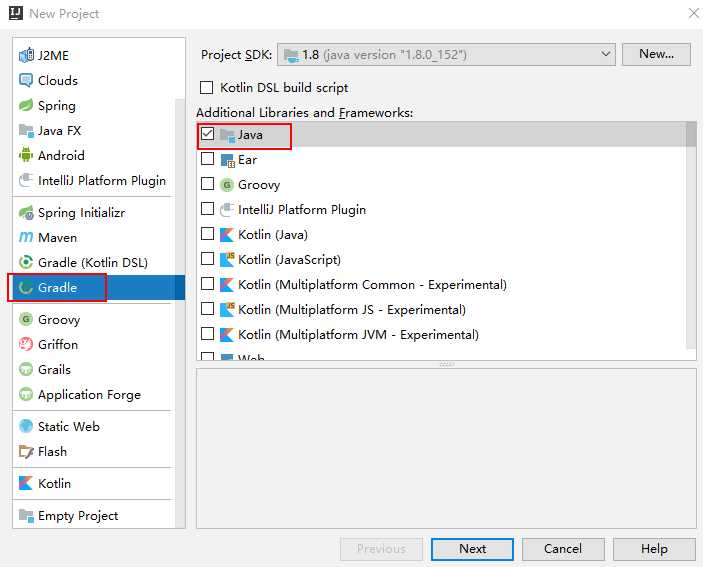Viewport: 703px width, 567px height.
Task: Click the Kotlin (Multiplatform JVM - Experimental) label
Action: 358,334
